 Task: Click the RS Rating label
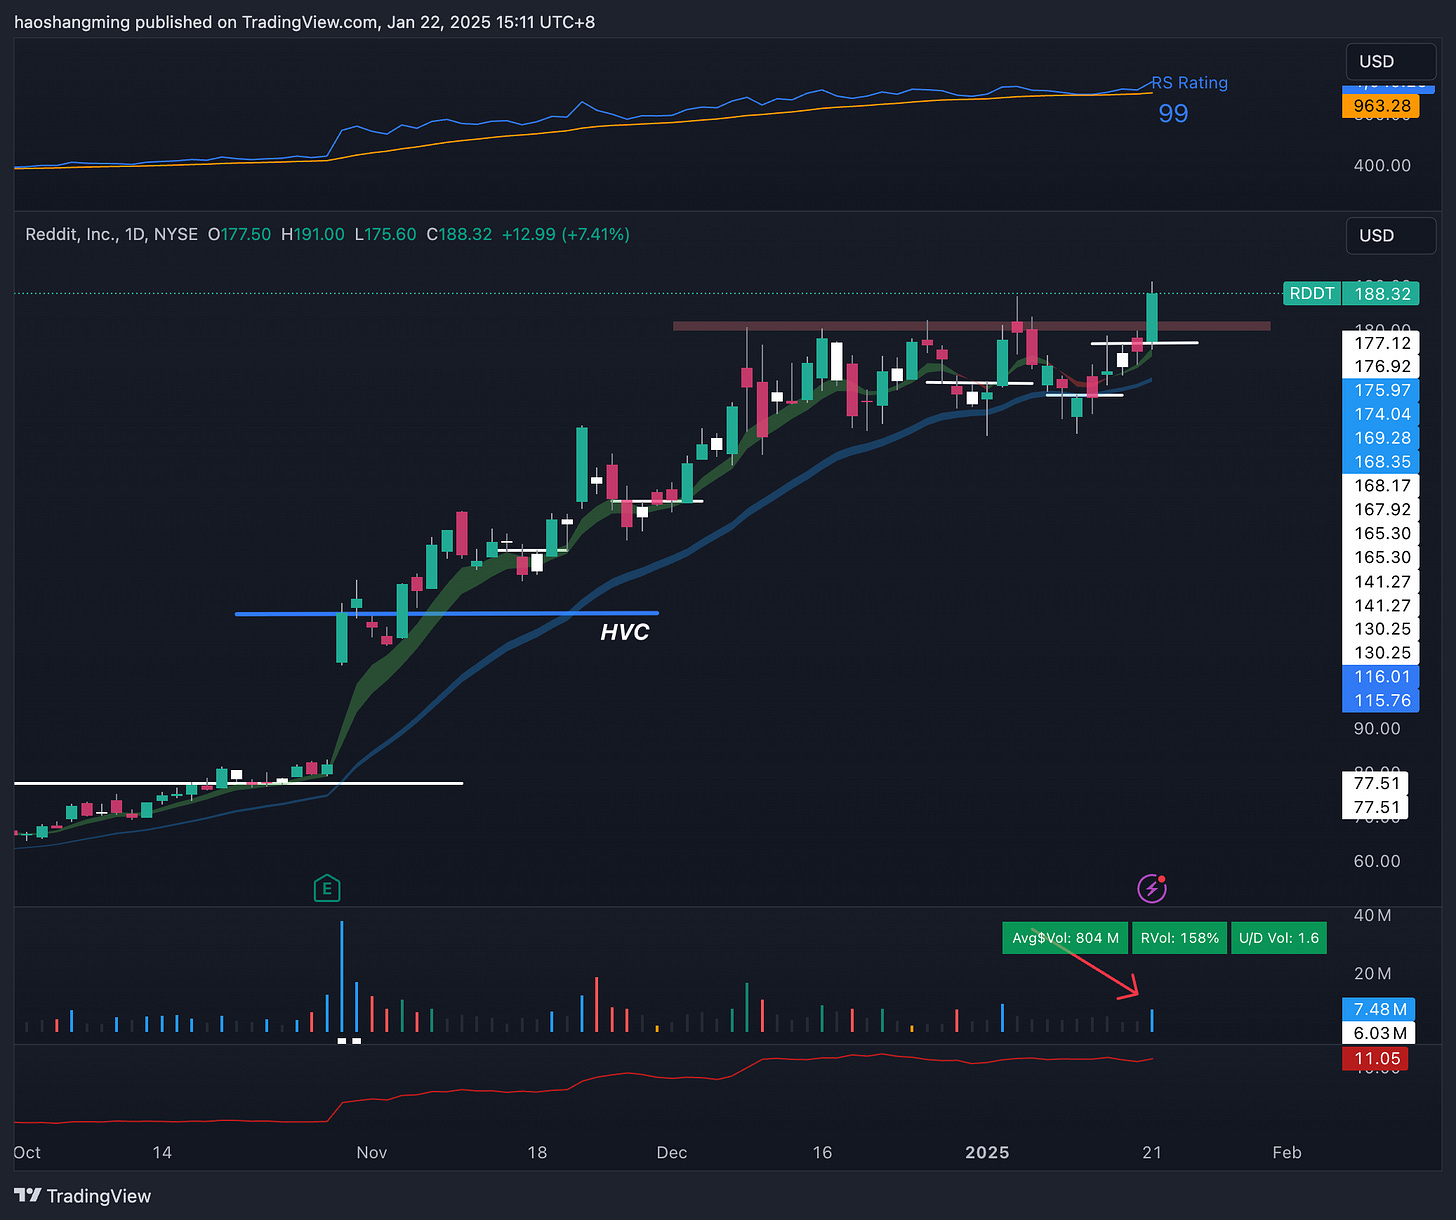pyautogui.click(x=1190, y=83)
